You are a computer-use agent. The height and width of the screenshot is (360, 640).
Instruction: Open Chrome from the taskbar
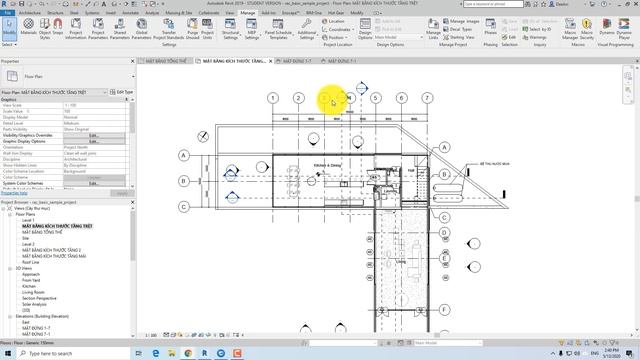[x=188, y=353]
